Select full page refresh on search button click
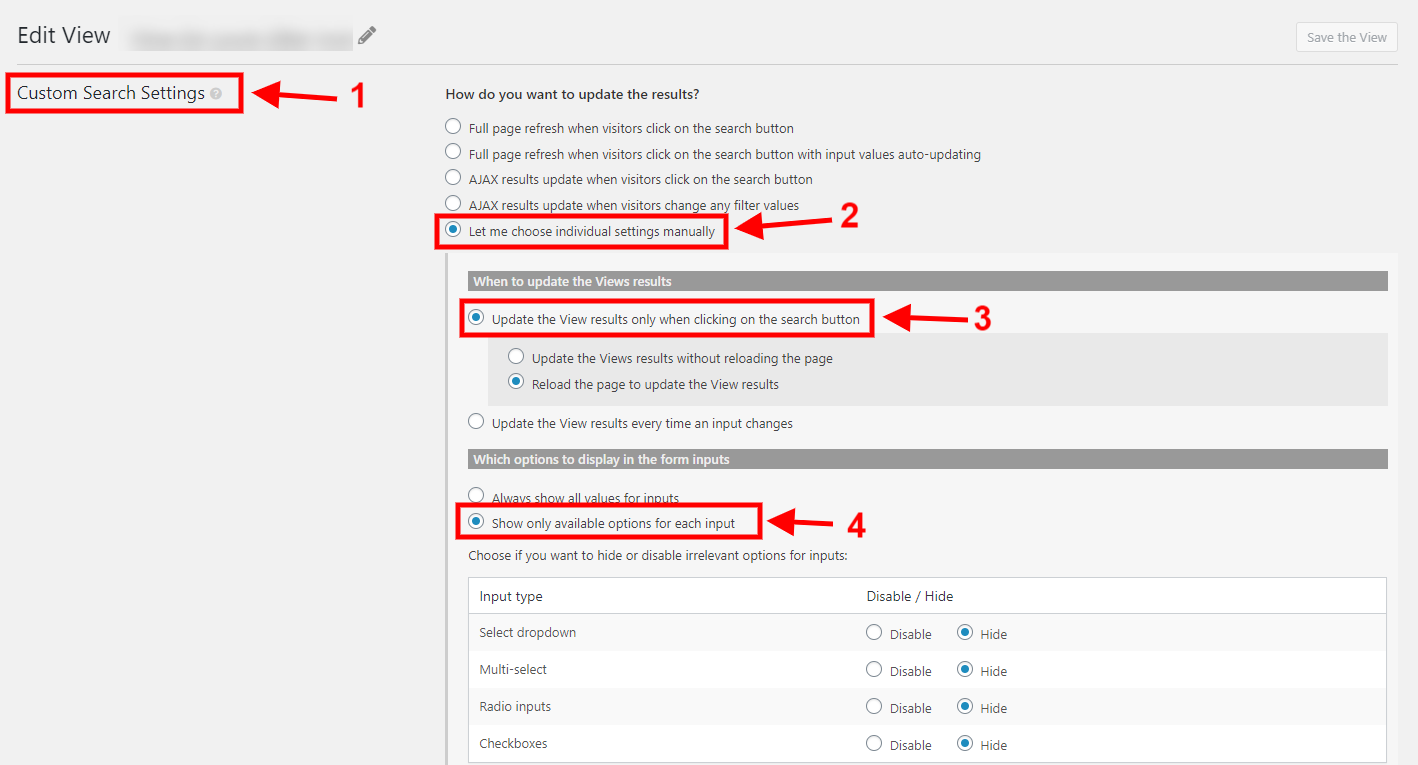Screen dimensions: 1418x765 tap(453, 126)
